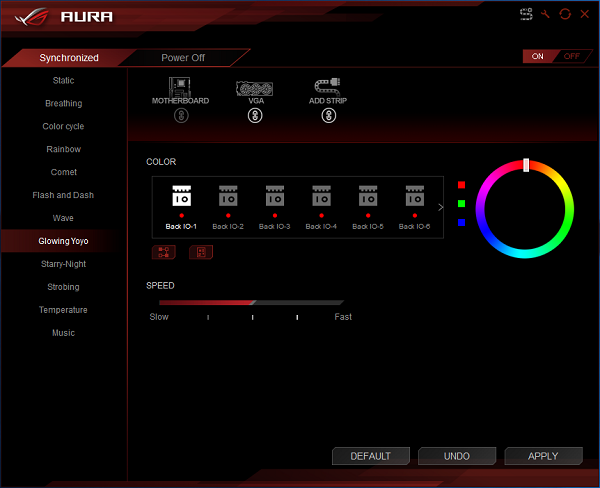The image size is (600, 488).
Task: Pick the green color swatch
Action: tap(461, 204)
